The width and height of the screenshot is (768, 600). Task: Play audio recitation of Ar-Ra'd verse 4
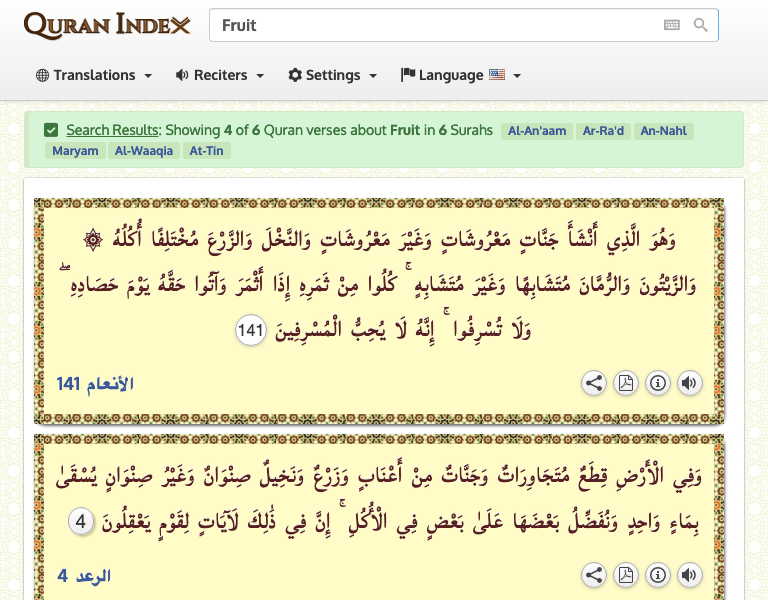(689, 575)
